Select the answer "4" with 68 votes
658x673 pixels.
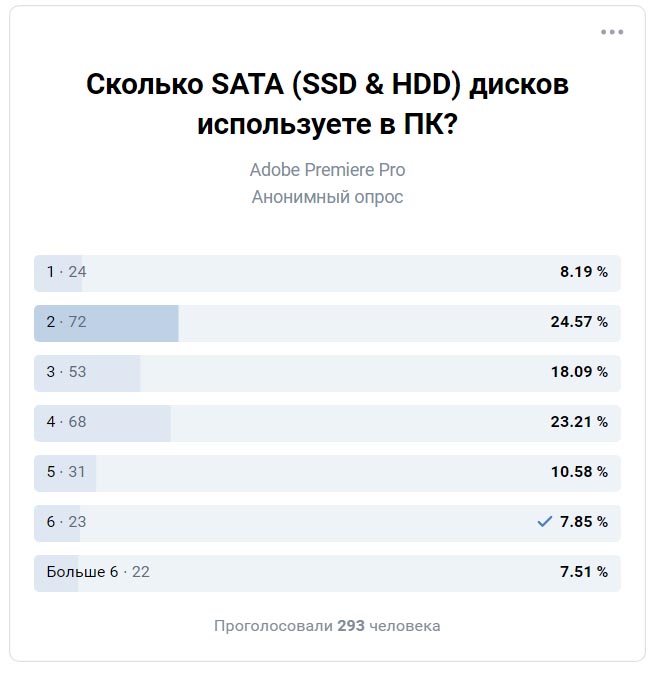coord(327,423)
